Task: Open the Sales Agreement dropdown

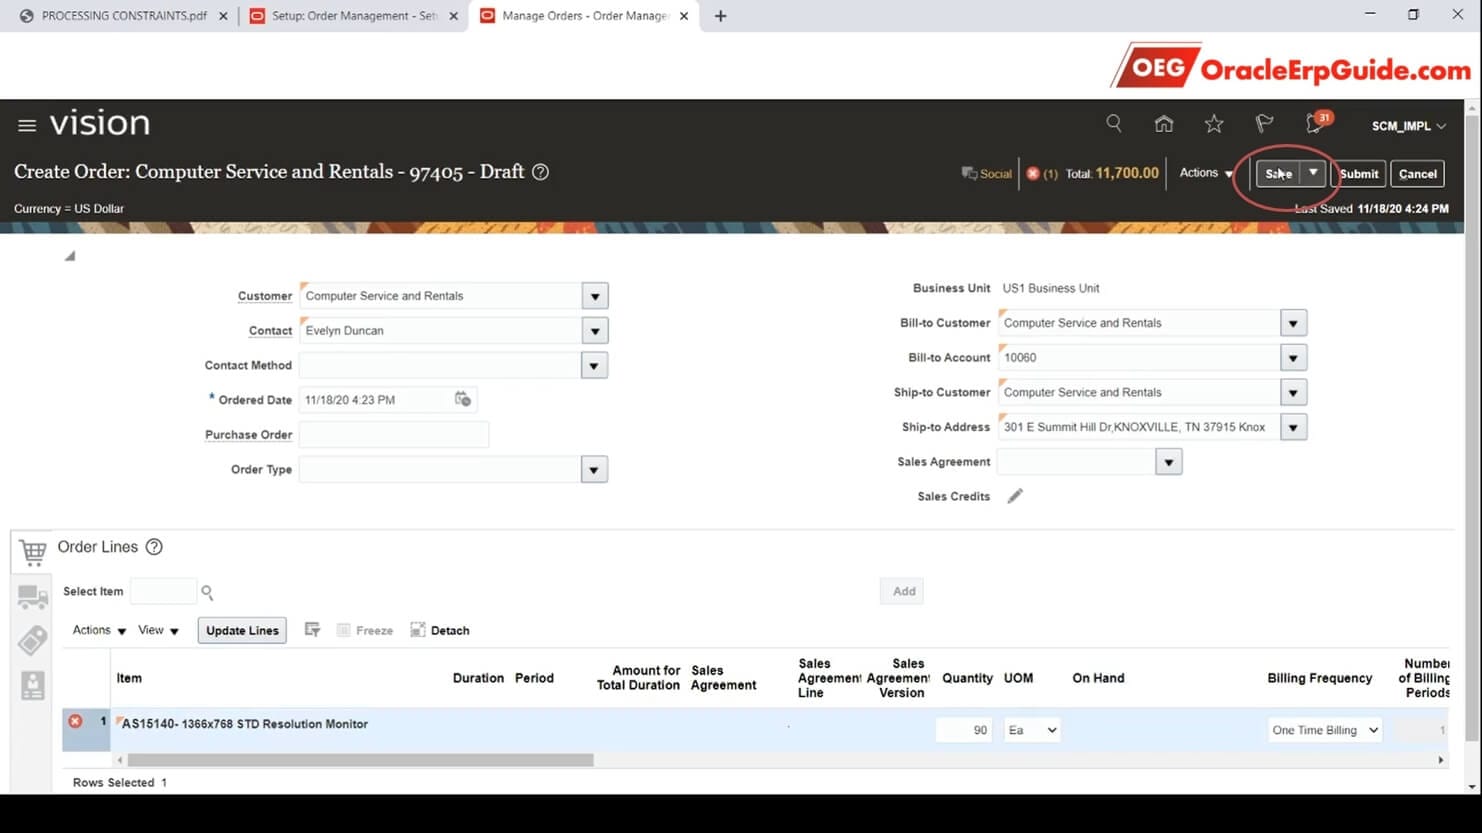Action: click(1168, 462)
